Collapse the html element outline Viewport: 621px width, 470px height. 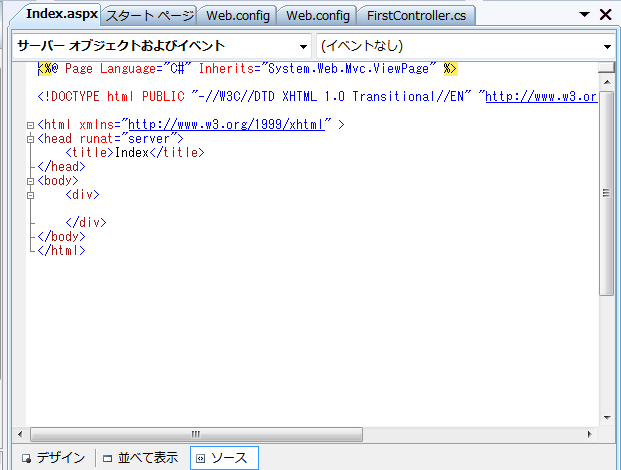[30, 126]
